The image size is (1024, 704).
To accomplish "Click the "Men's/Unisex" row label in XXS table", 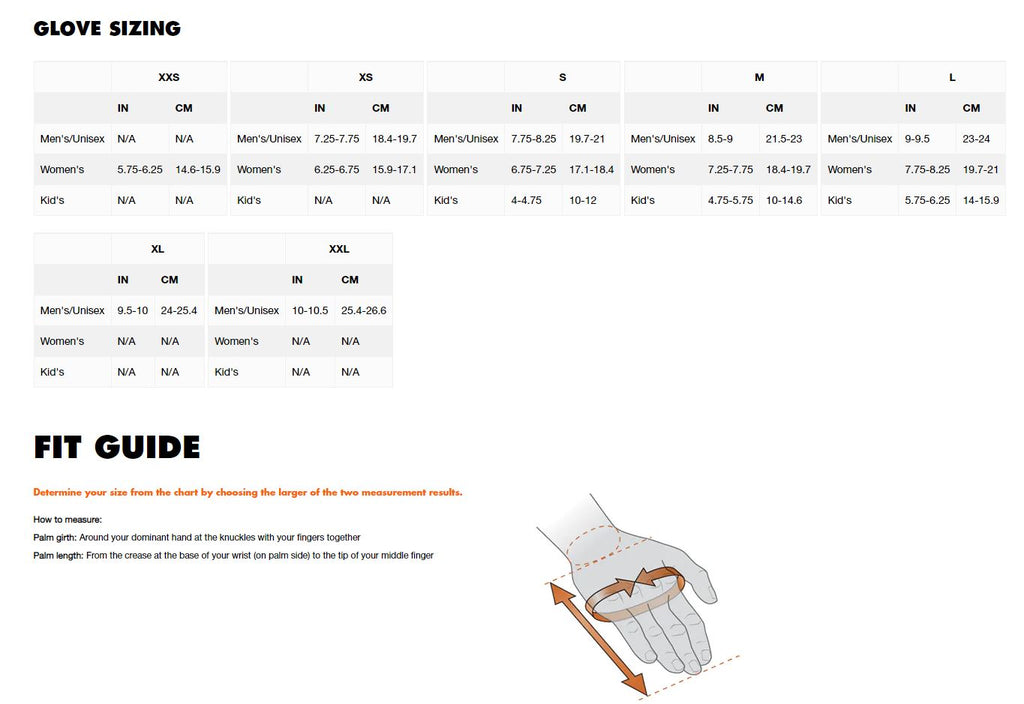I will [x=72, y=139].
